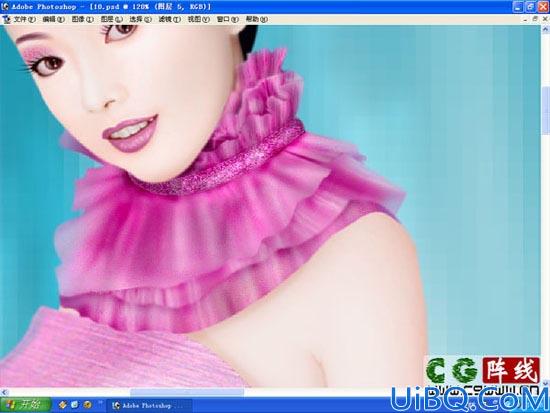Restore down the Adobe Photoshop window
This screenshot has width=550, height=413.
point(531,7)
